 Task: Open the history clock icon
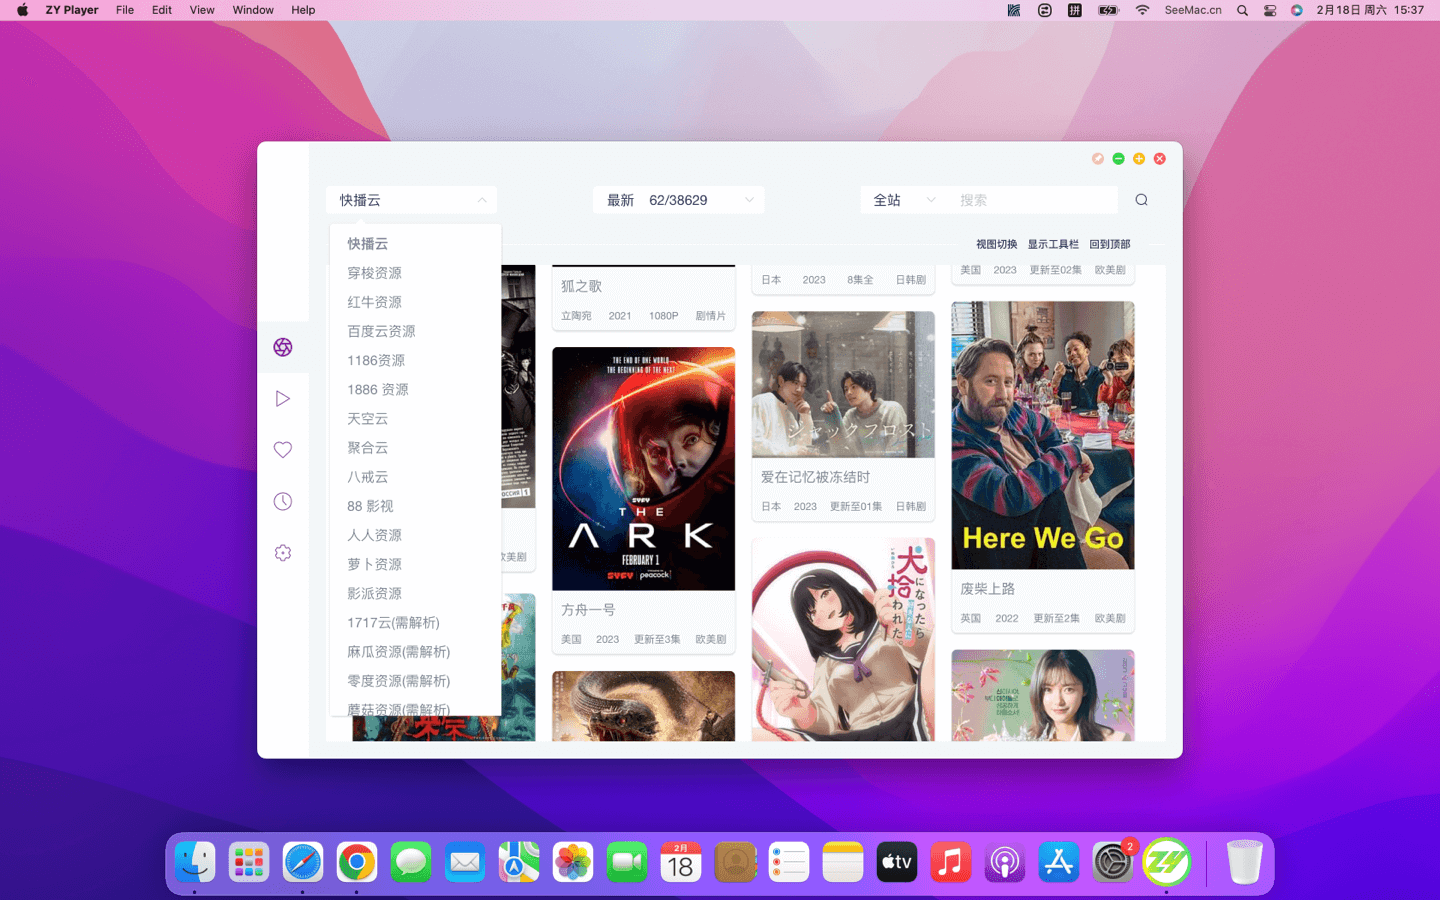(x=283, y=502)
